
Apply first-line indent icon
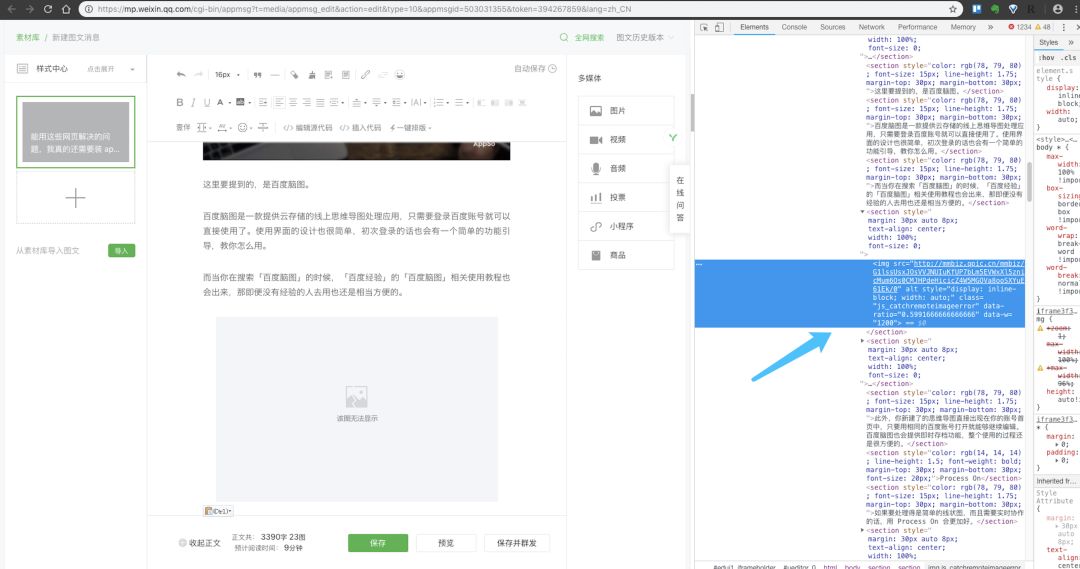click(x=263, y=102)
